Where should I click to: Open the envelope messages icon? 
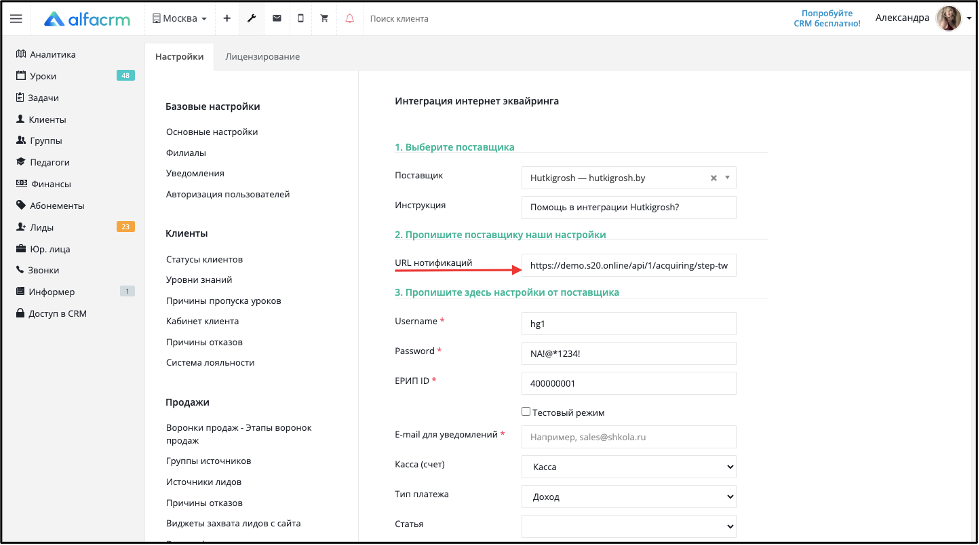point(277,19)
